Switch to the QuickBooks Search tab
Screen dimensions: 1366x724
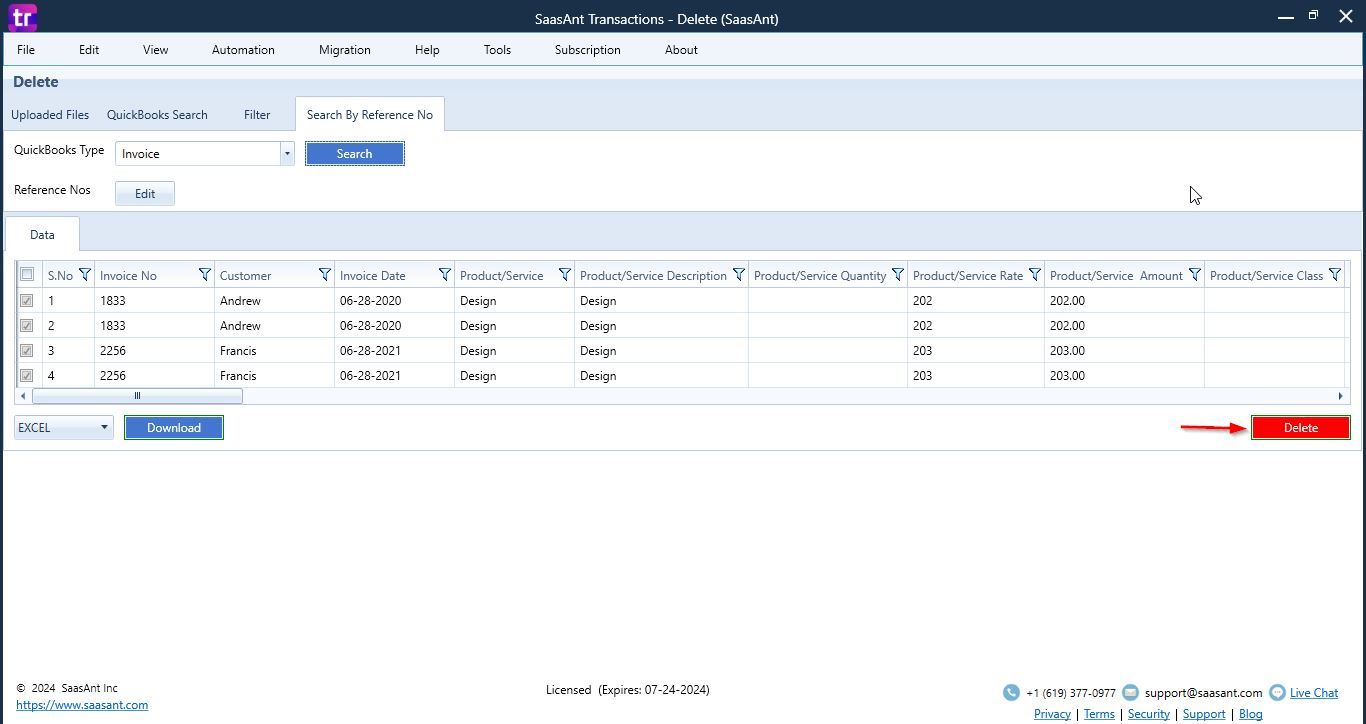(x=157, y=114)
